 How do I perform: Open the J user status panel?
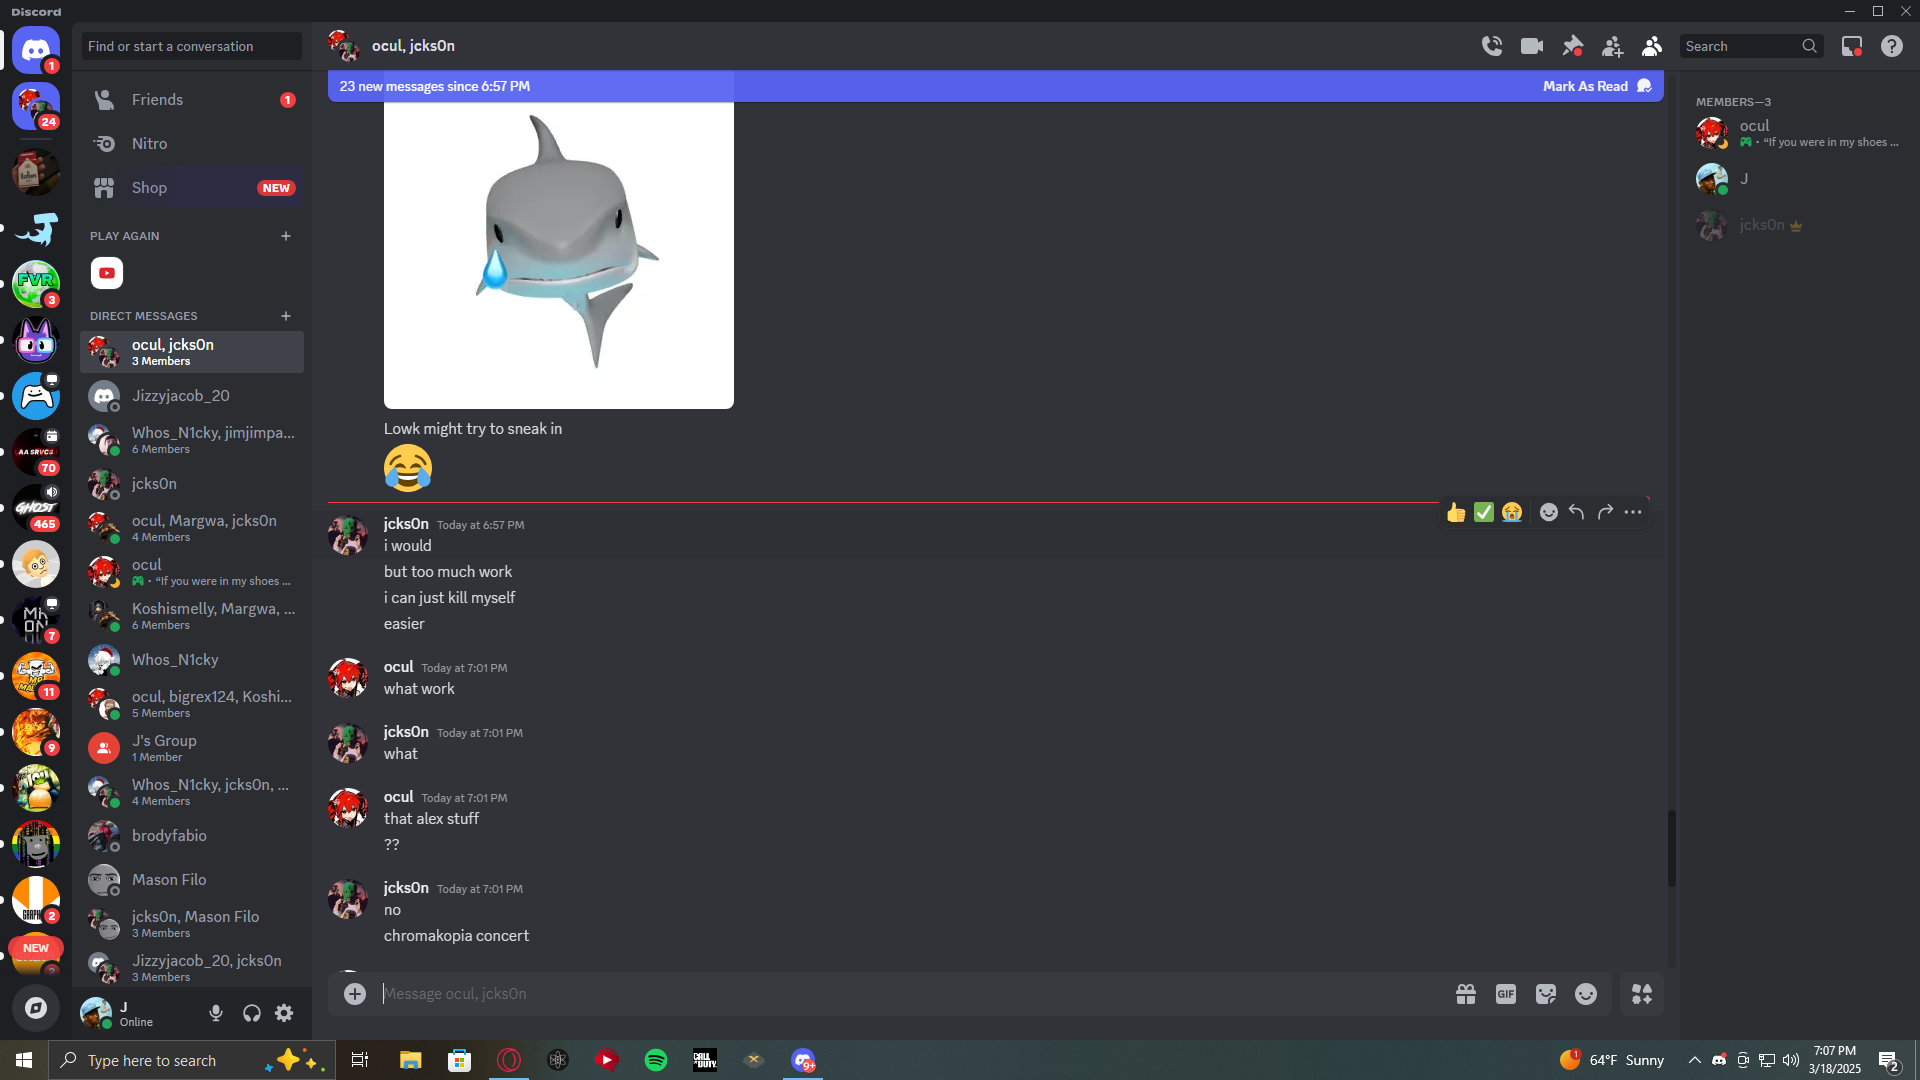pos(140,1013)
